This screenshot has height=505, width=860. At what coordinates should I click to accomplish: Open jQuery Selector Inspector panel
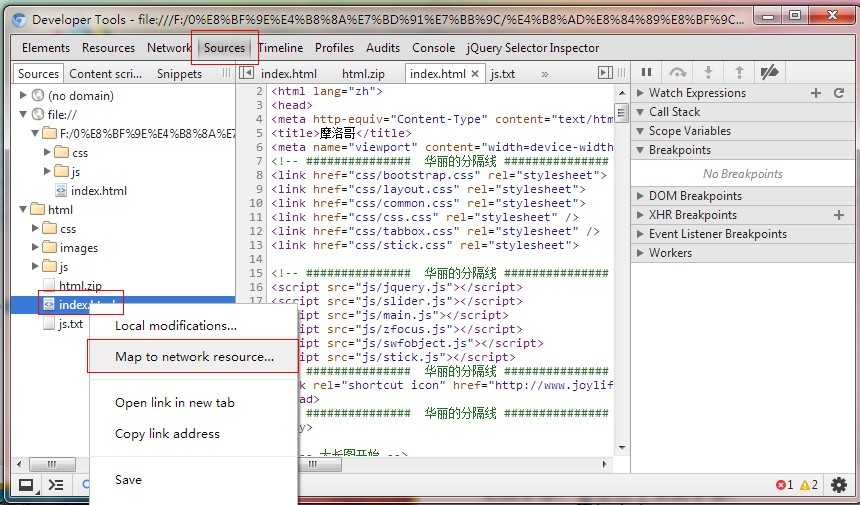(x=533, y=48)
